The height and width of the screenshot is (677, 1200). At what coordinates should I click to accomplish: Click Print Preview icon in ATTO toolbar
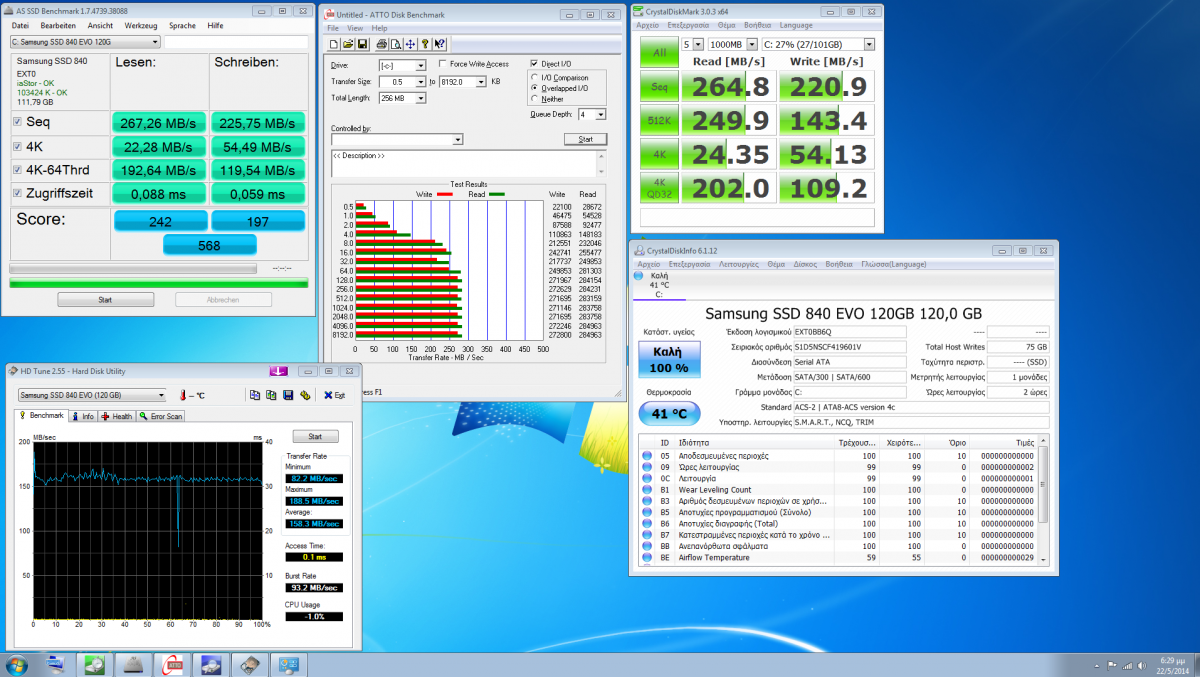[396, 44]
